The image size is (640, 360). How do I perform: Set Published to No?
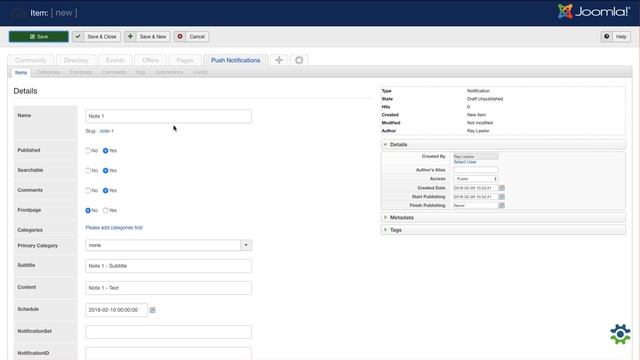pyautogui.click(x=88, y=151)
